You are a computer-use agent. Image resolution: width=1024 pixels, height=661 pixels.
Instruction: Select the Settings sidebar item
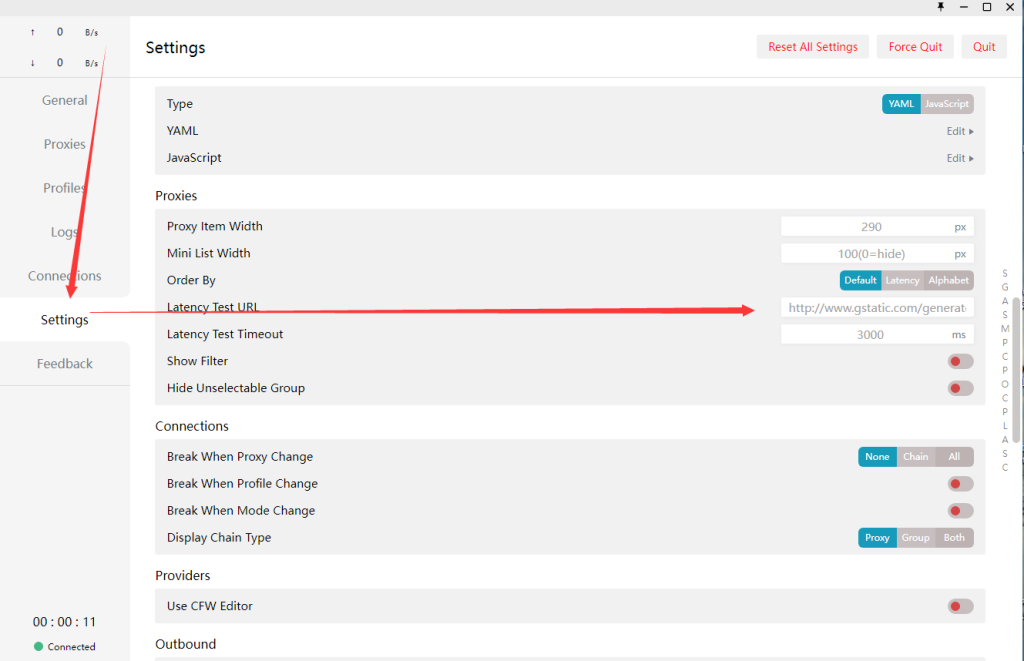pos(65,319)
